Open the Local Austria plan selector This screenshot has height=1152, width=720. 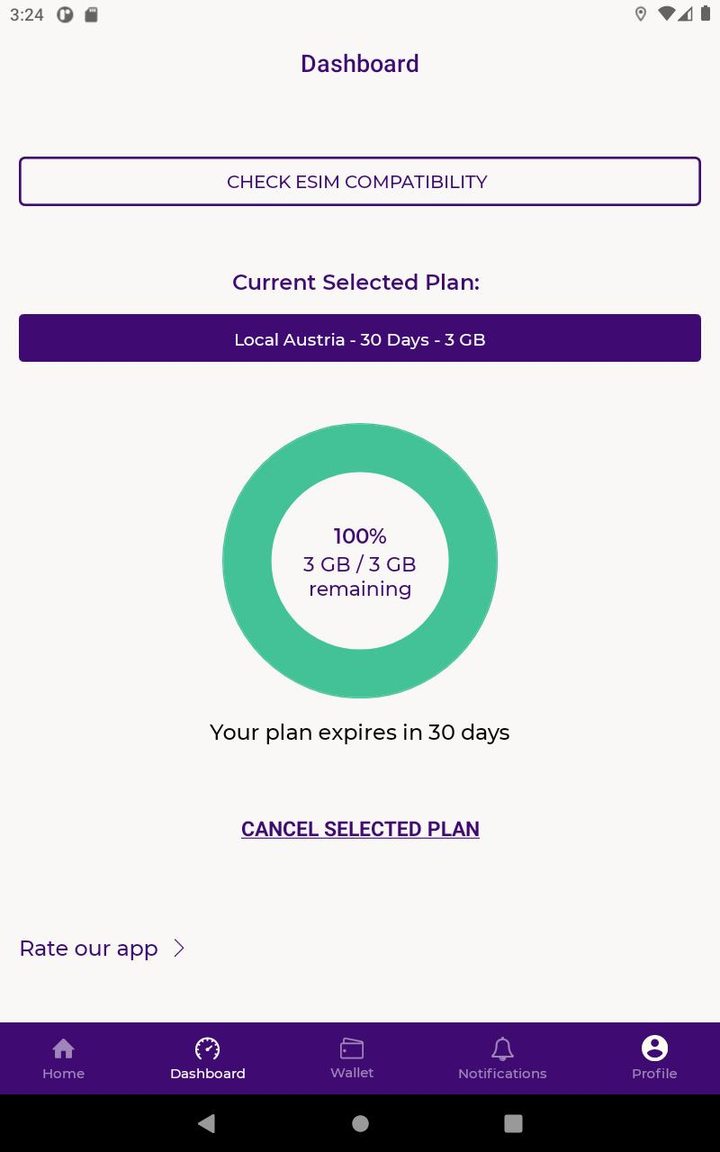click(360, 339)
